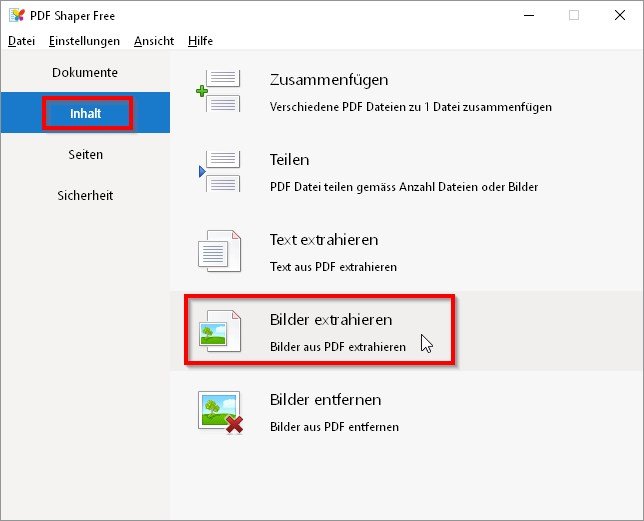Choose the Text extrahieren title

tap(324, 240)
